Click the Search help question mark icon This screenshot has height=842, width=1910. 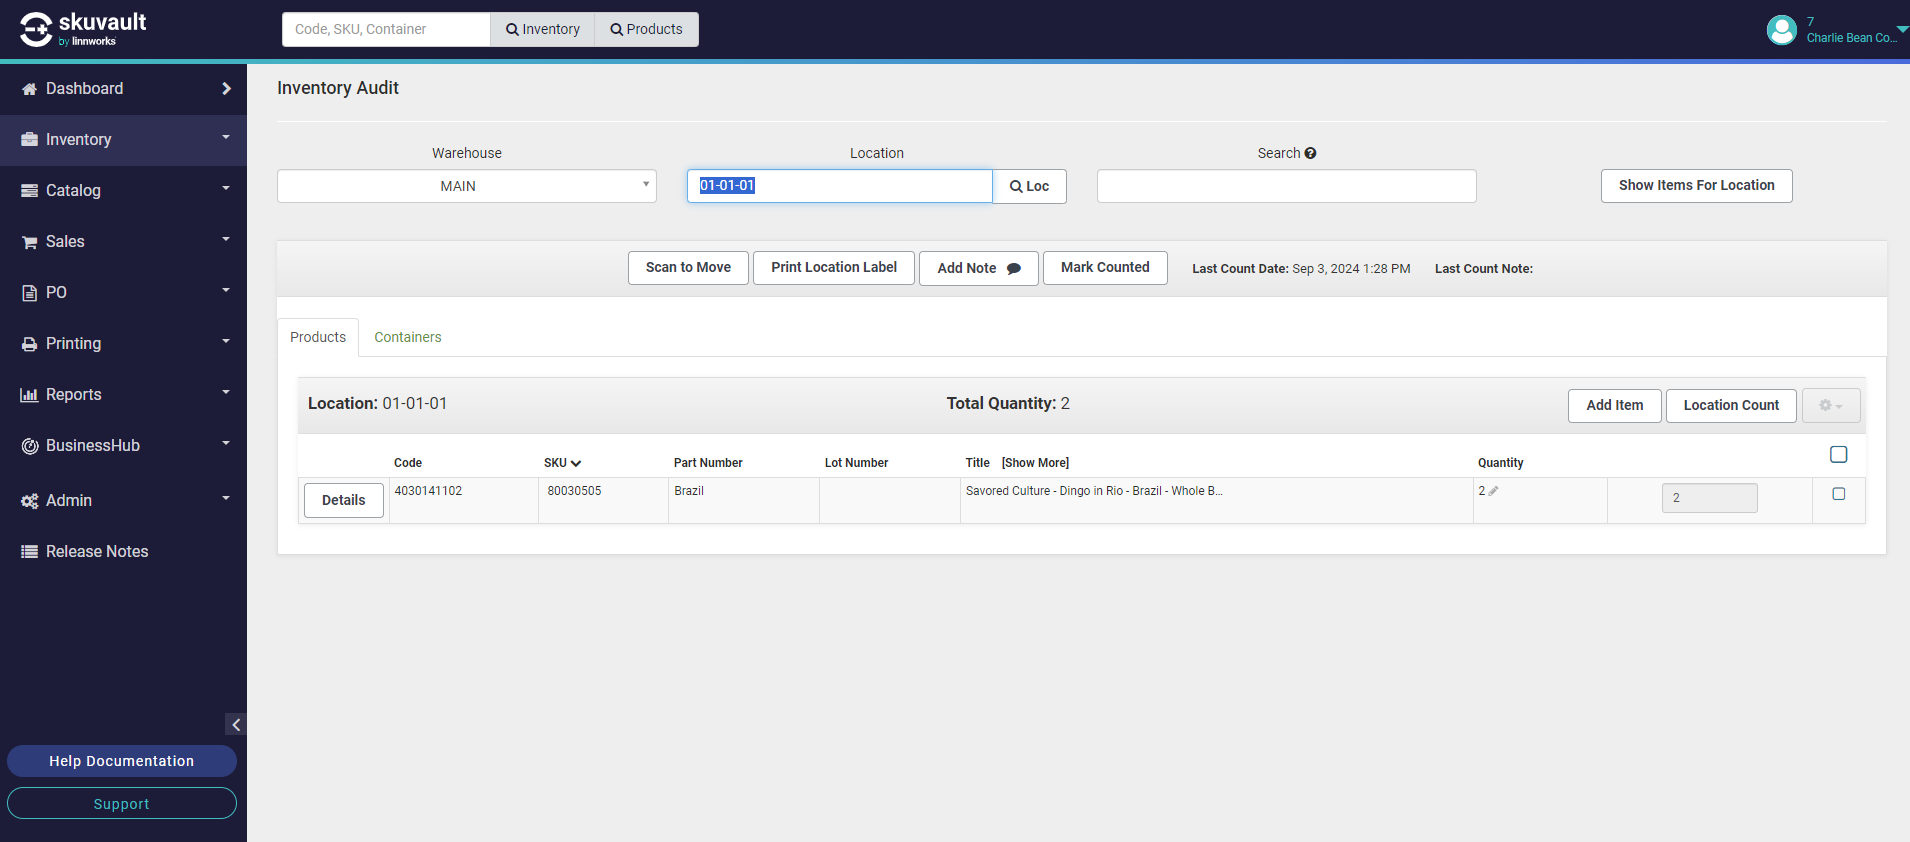point(1310,153)
